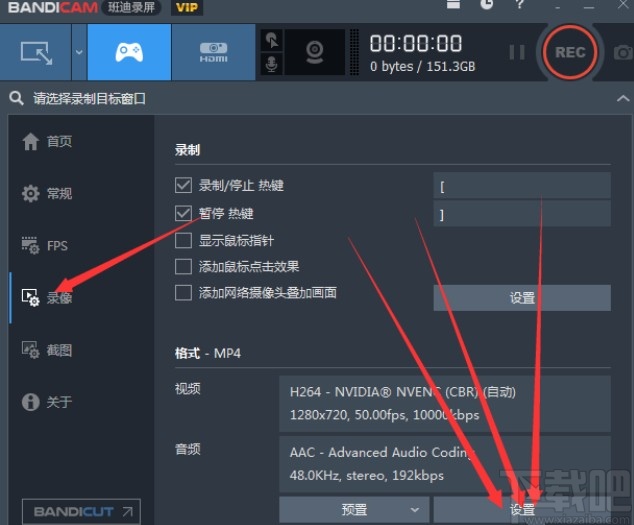Open recording 设置 button near webcam option

coord(522,298)
